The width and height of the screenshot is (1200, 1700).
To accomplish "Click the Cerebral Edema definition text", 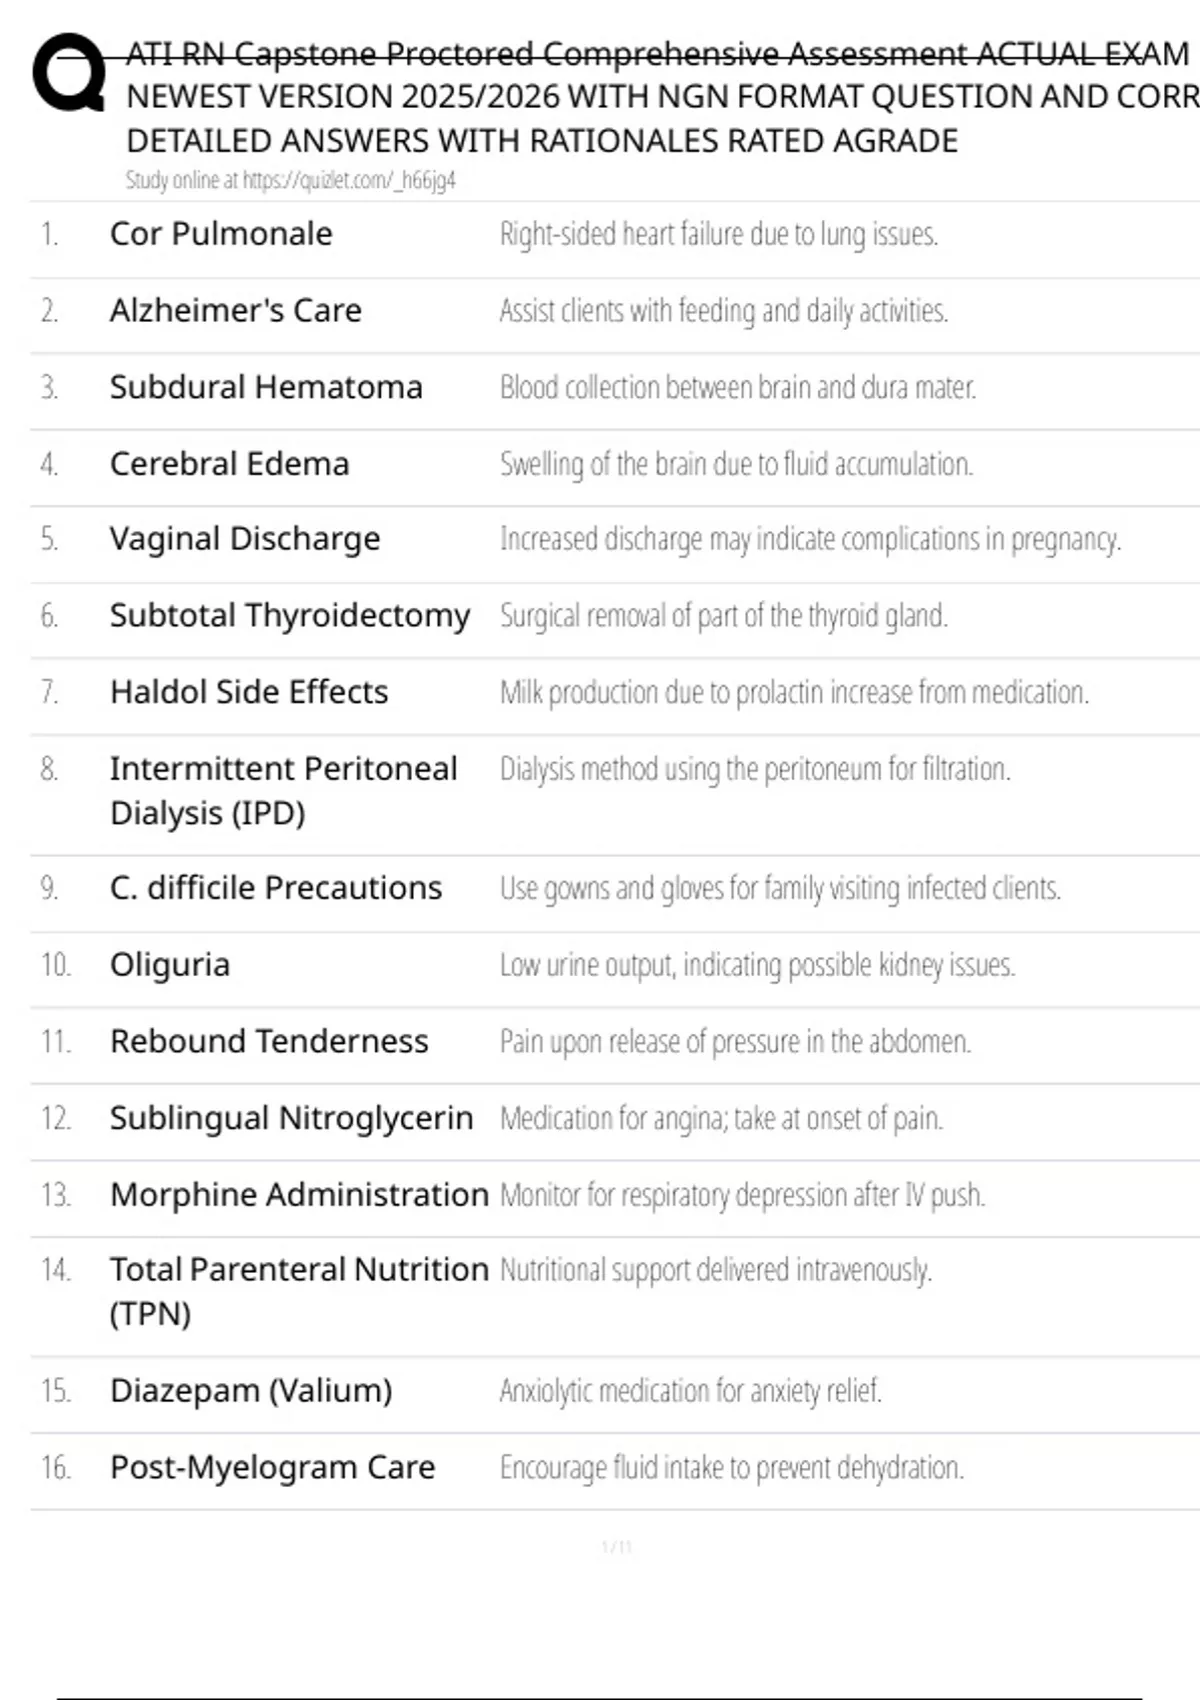I will coord(736,465).
